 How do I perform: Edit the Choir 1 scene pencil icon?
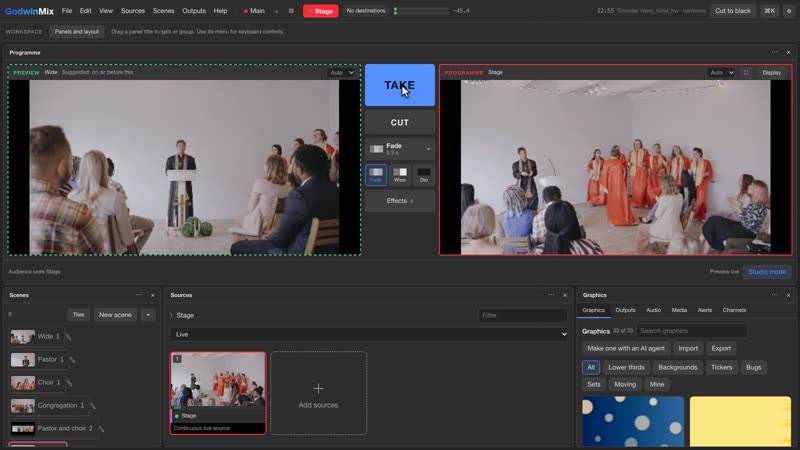[x=69, y=383]
